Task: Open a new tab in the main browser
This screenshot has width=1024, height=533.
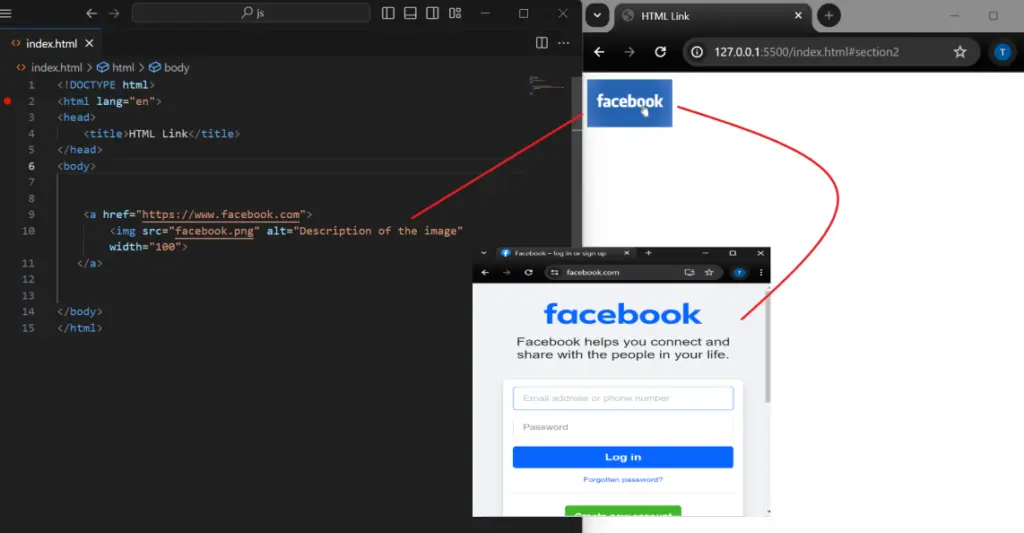Action: 829,16
